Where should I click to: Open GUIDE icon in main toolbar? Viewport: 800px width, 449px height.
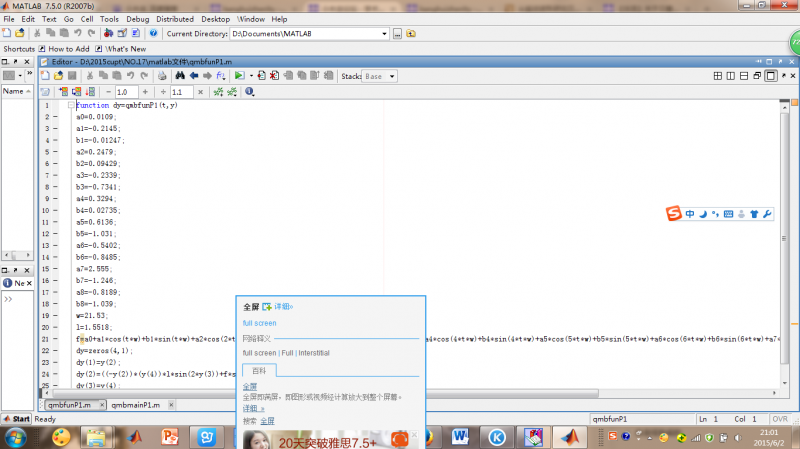(122, 33)
